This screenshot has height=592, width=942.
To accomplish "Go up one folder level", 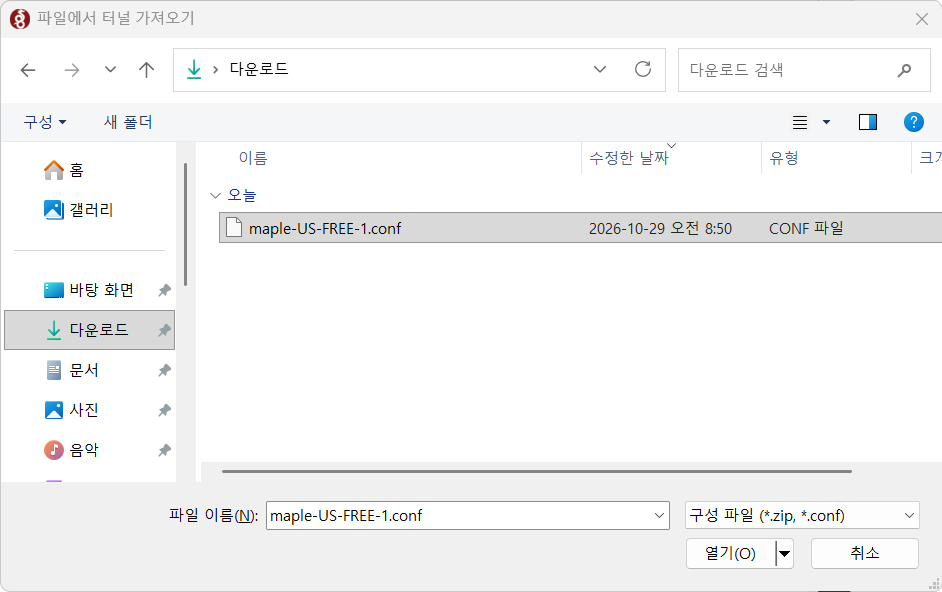I will click(146, 70).
